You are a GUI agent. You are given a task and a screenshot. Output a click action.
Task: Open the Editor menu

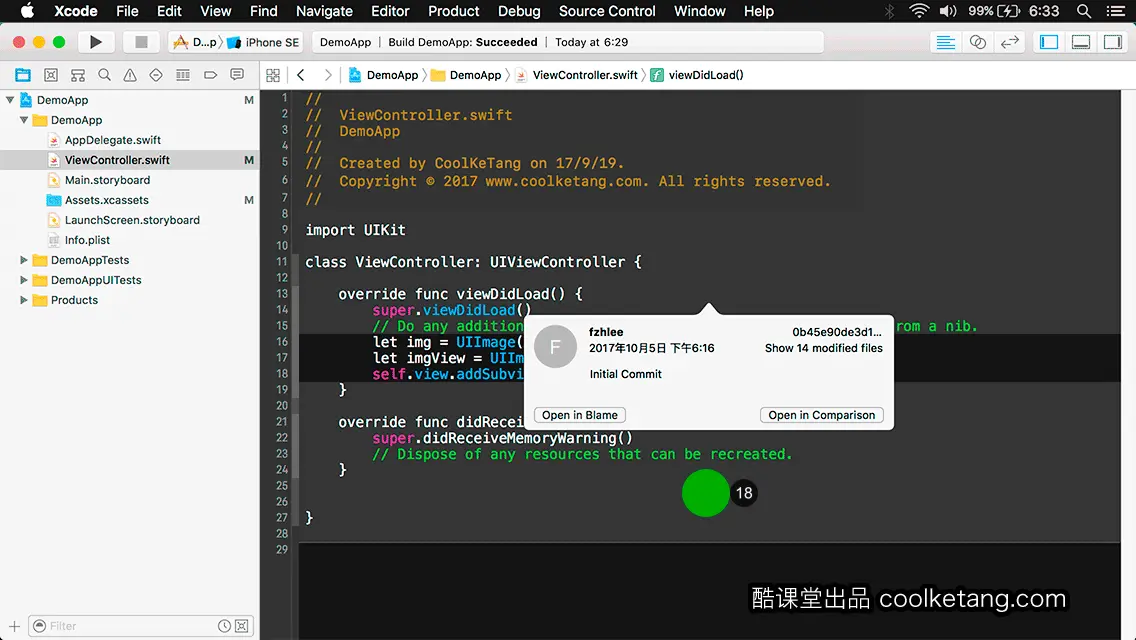(390, 11)
